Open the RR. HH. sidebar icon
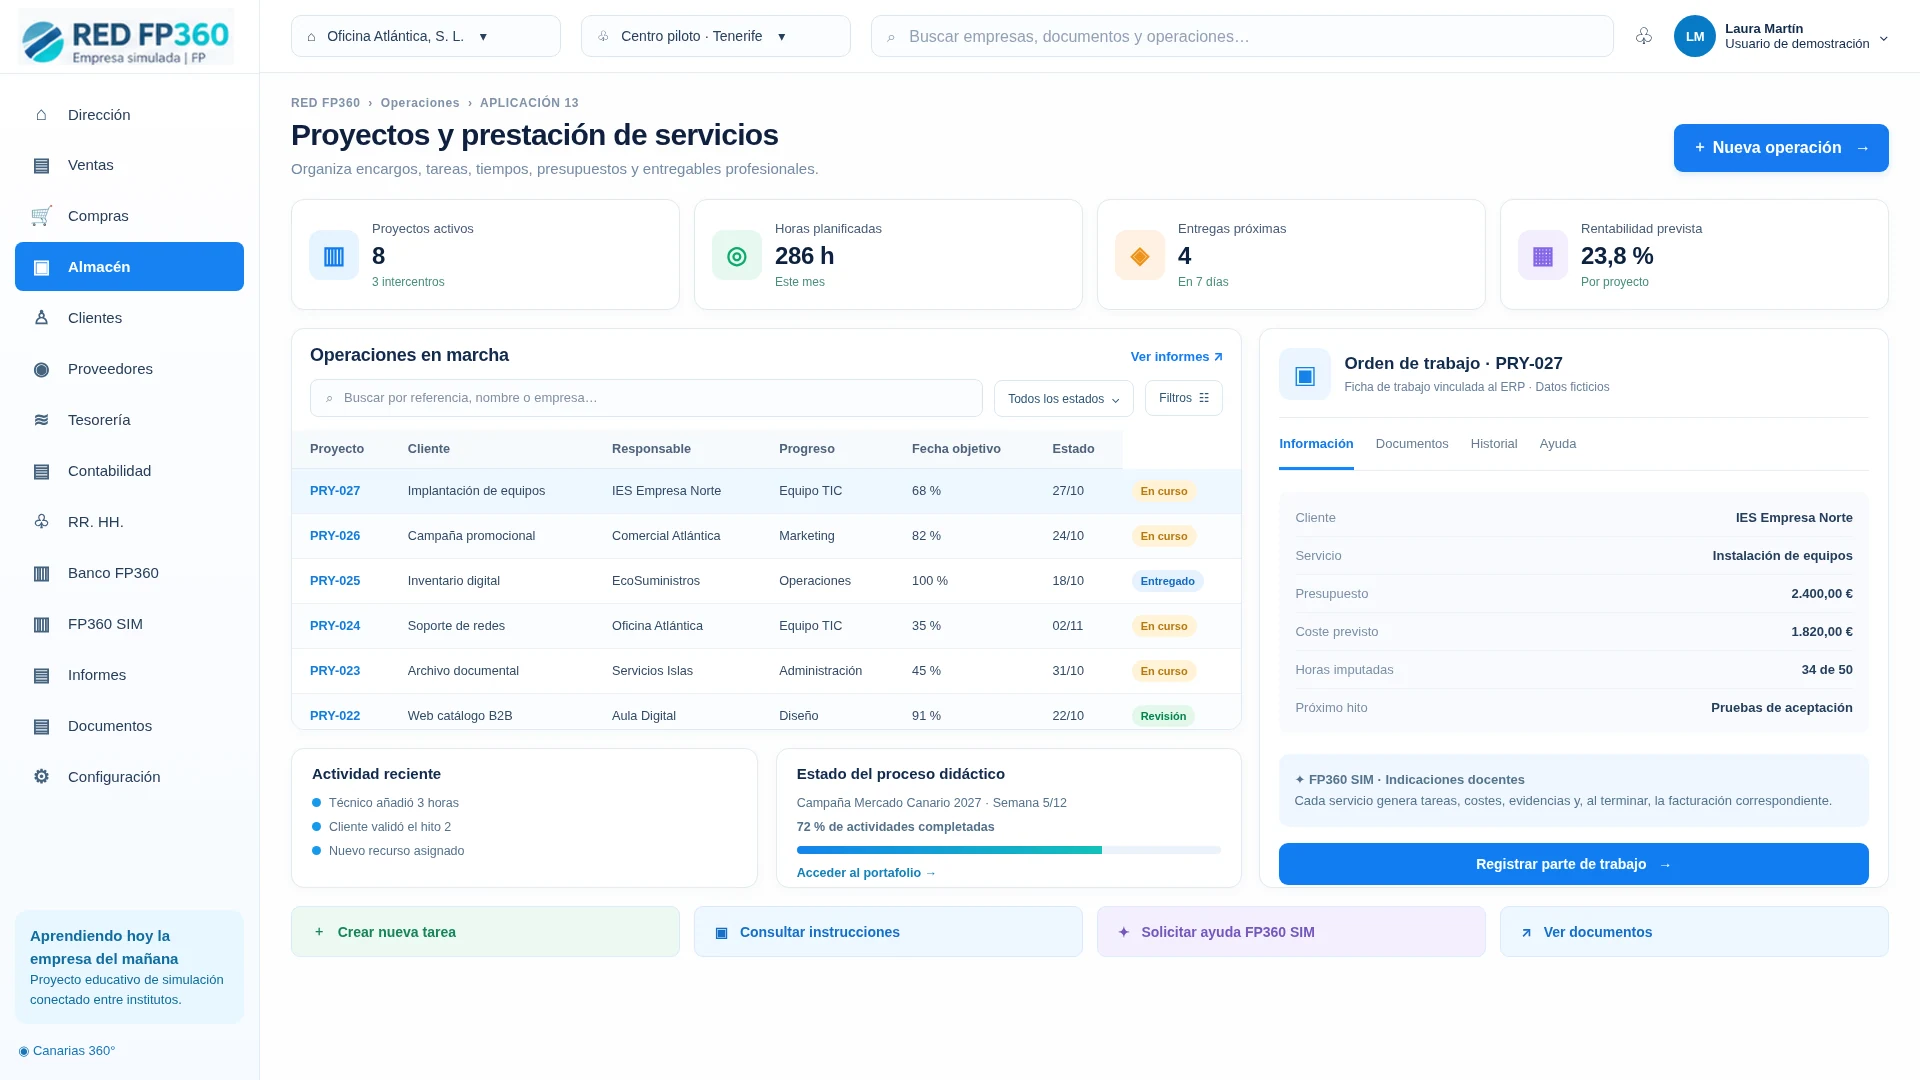Screen dimensions: 1920x1080 (x=41, y=522)
